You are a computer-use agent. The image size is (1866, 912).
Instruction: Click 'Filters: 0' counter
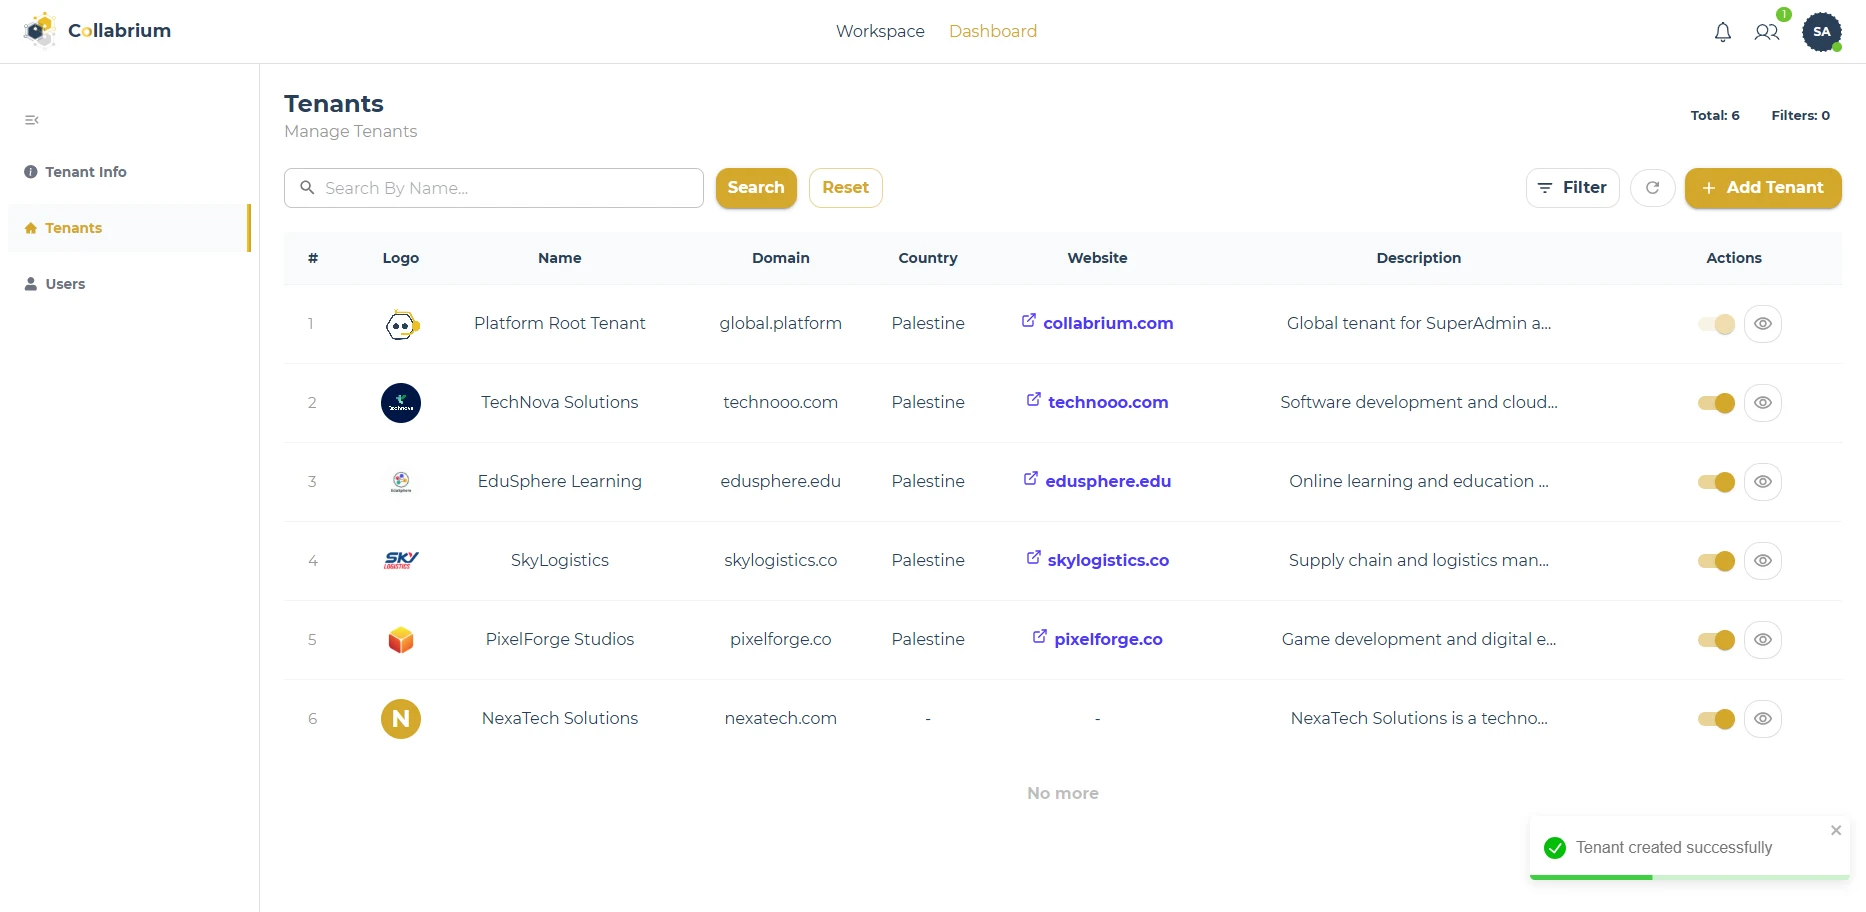(1801, 116)
